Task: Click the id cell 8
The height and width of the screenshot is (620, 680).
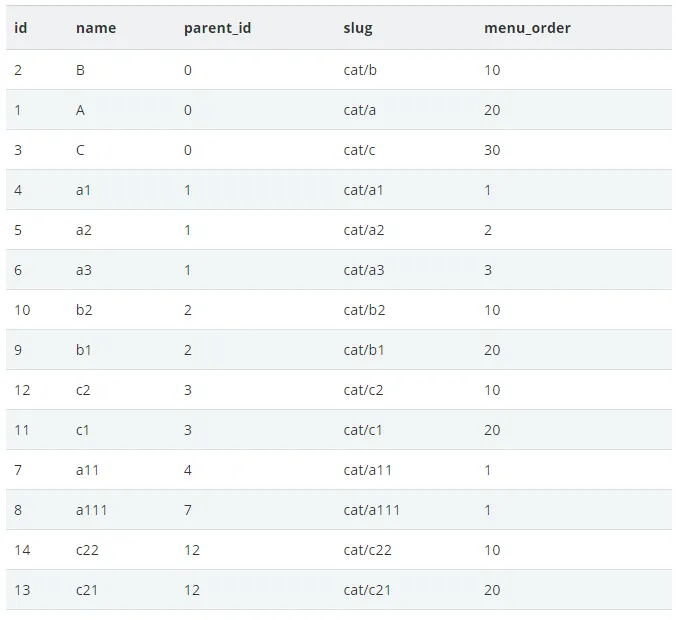Action: [18, 510]
